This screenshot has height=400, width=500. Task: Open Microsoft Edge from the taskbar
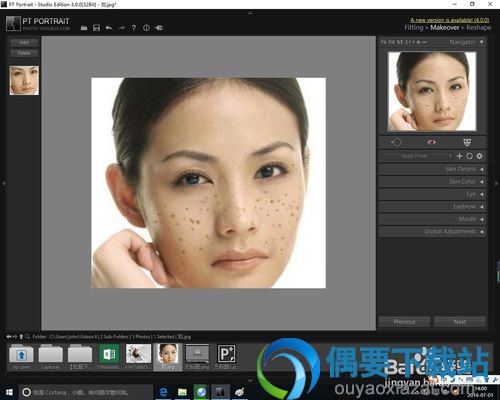163,392
